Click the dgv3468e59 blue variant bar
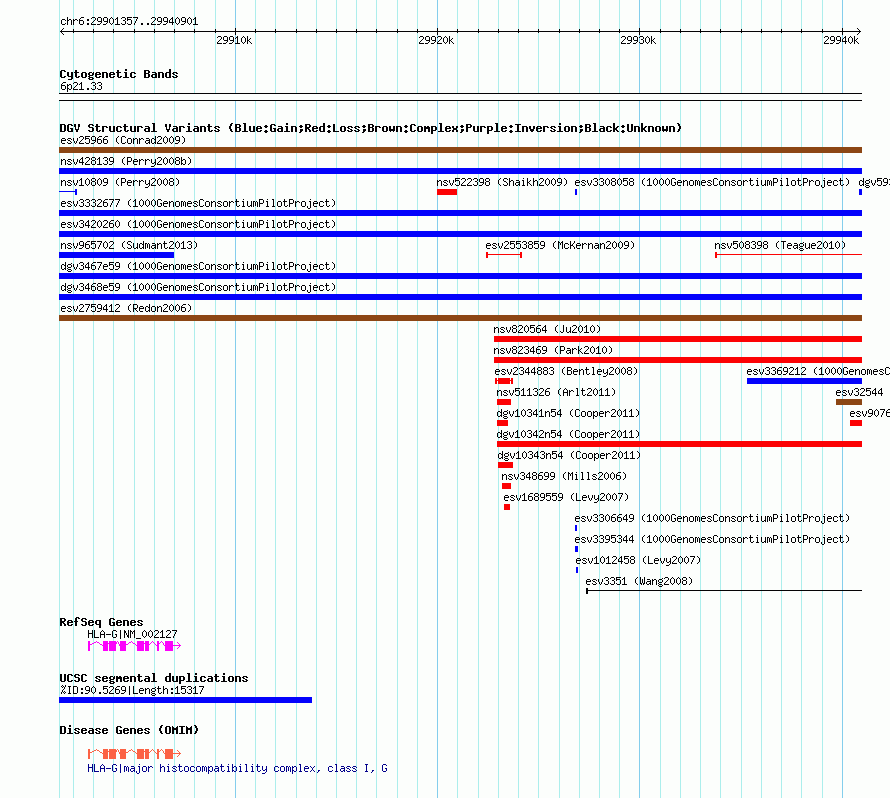Image resolution: width=890 pixels, height=798 pixels. 460,297
